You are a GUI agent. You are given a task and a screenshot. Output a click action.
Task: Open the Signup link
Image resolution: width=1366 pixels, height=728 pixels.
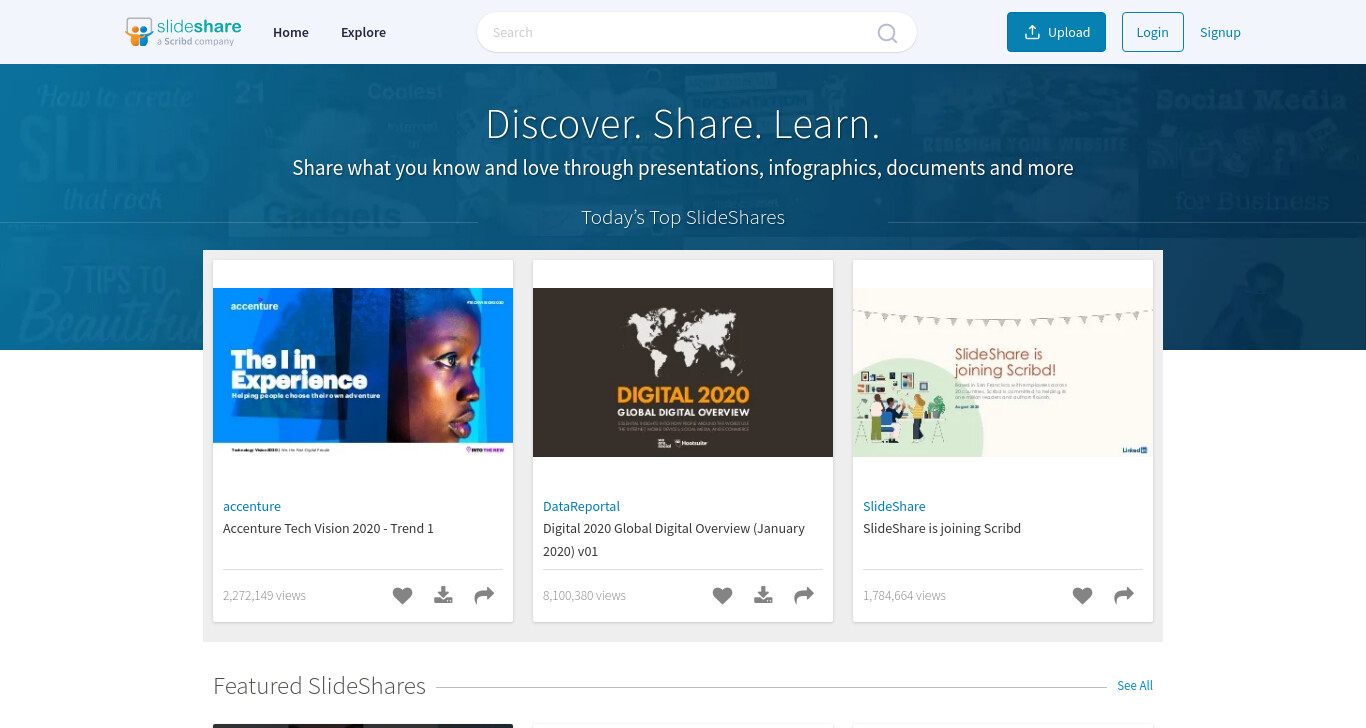coord(1220,32)
